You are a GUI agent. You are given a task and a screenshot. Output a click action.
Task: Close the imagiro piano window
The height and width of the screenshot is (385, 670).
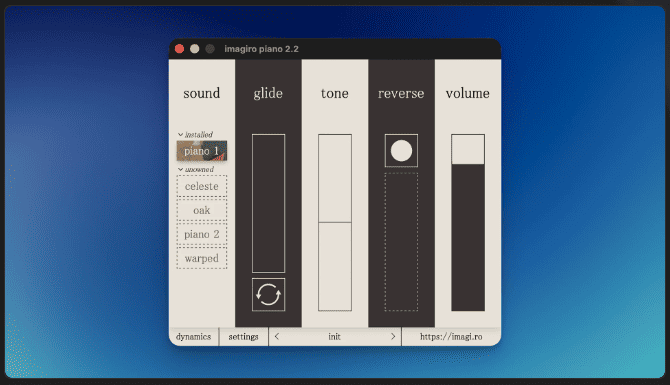pyautogui.click(x=179, y=49)
